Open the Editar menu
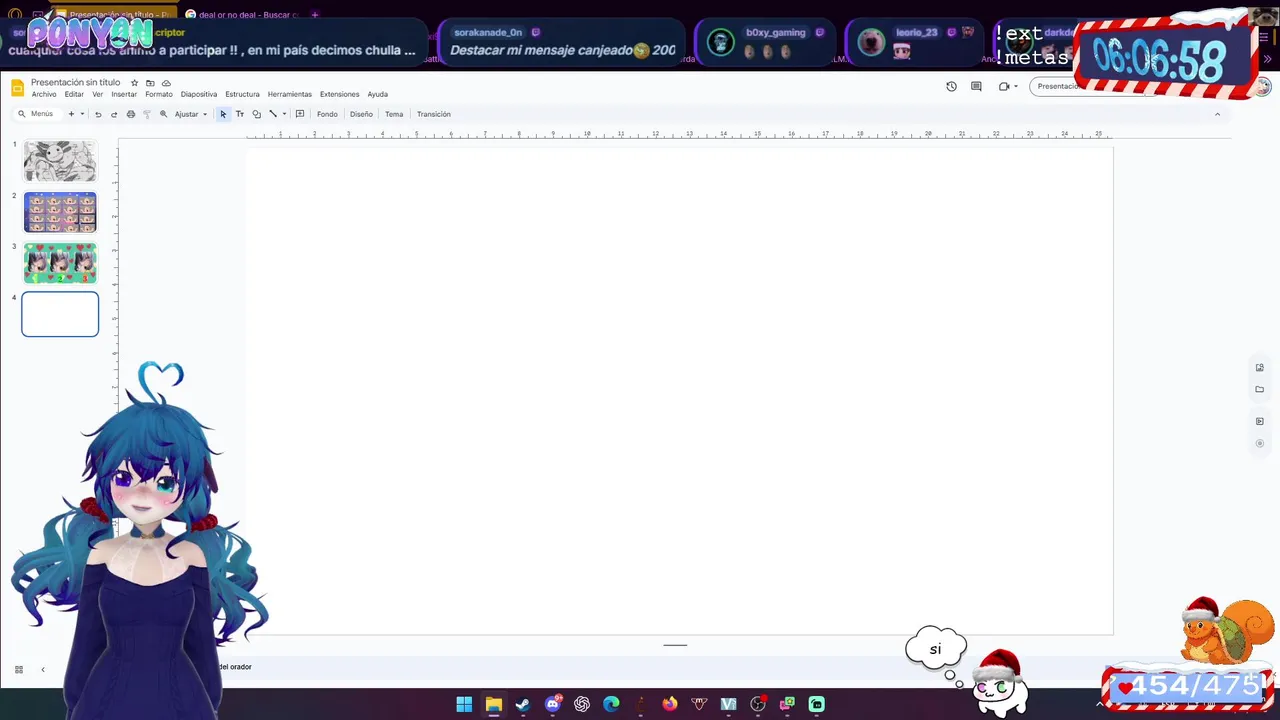The height and width of the screenshot is (720, 1280). point(74,94)
